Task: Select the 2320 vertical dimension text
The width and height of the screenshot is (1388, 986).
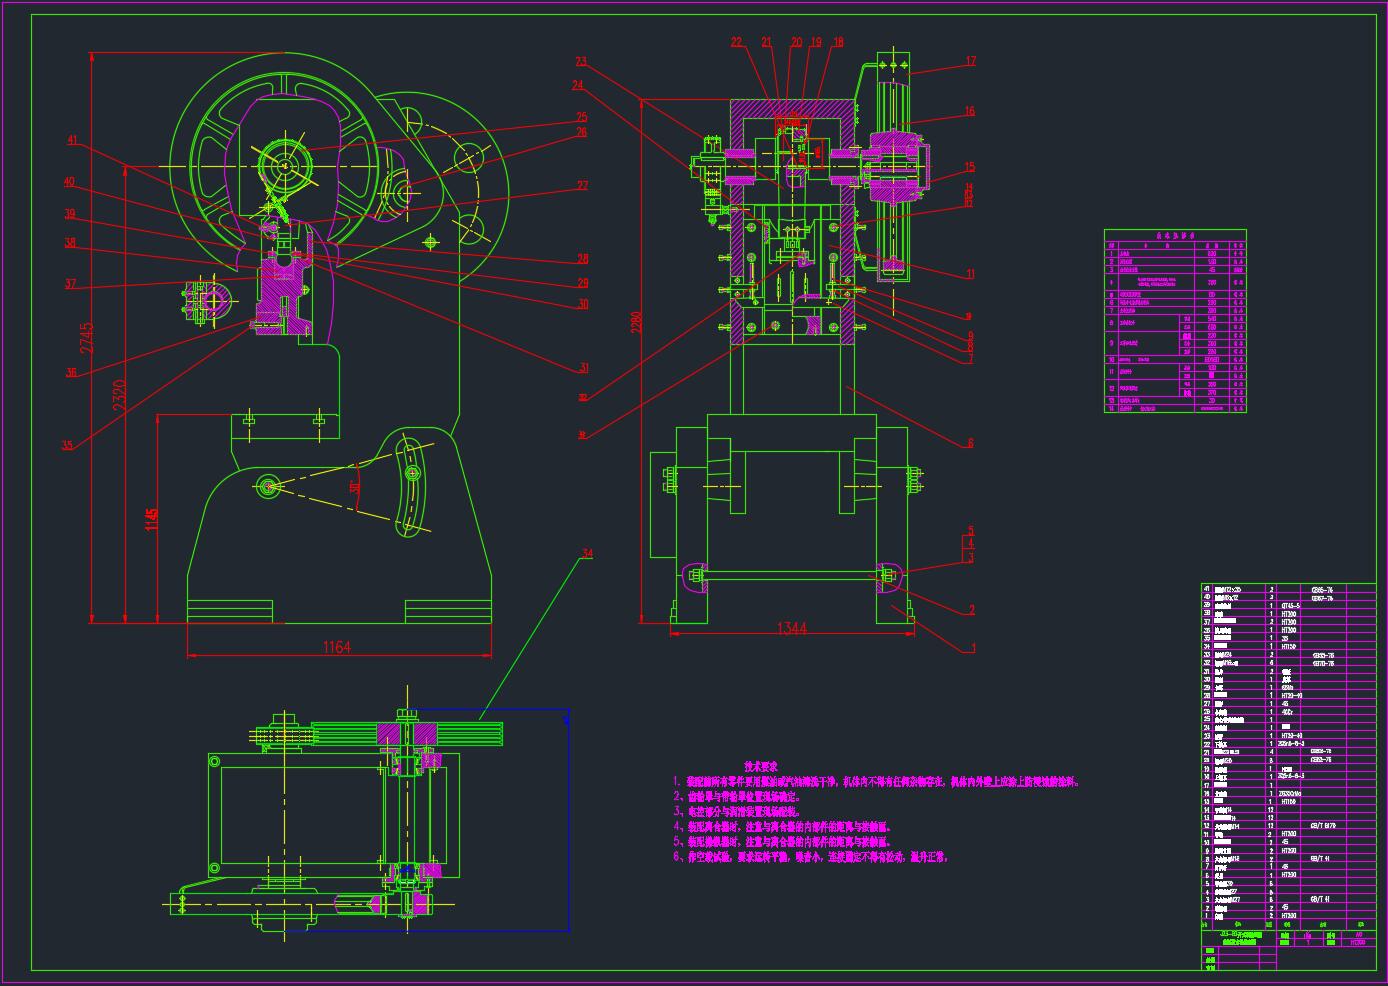Action: click(x=118, y=399)
